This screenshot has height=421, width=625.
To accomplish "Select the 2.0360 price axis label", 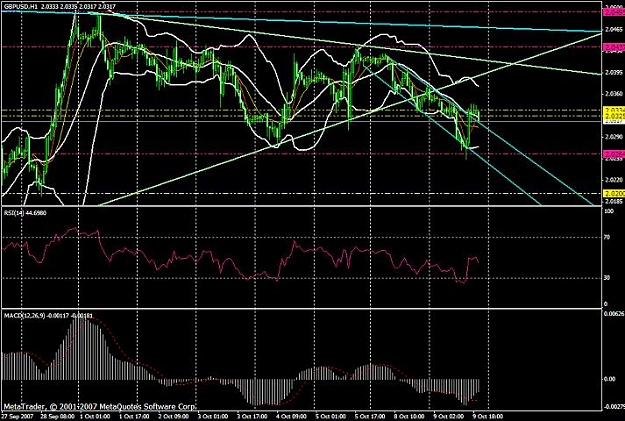I will pyautogui.click(x=614, y=94).
